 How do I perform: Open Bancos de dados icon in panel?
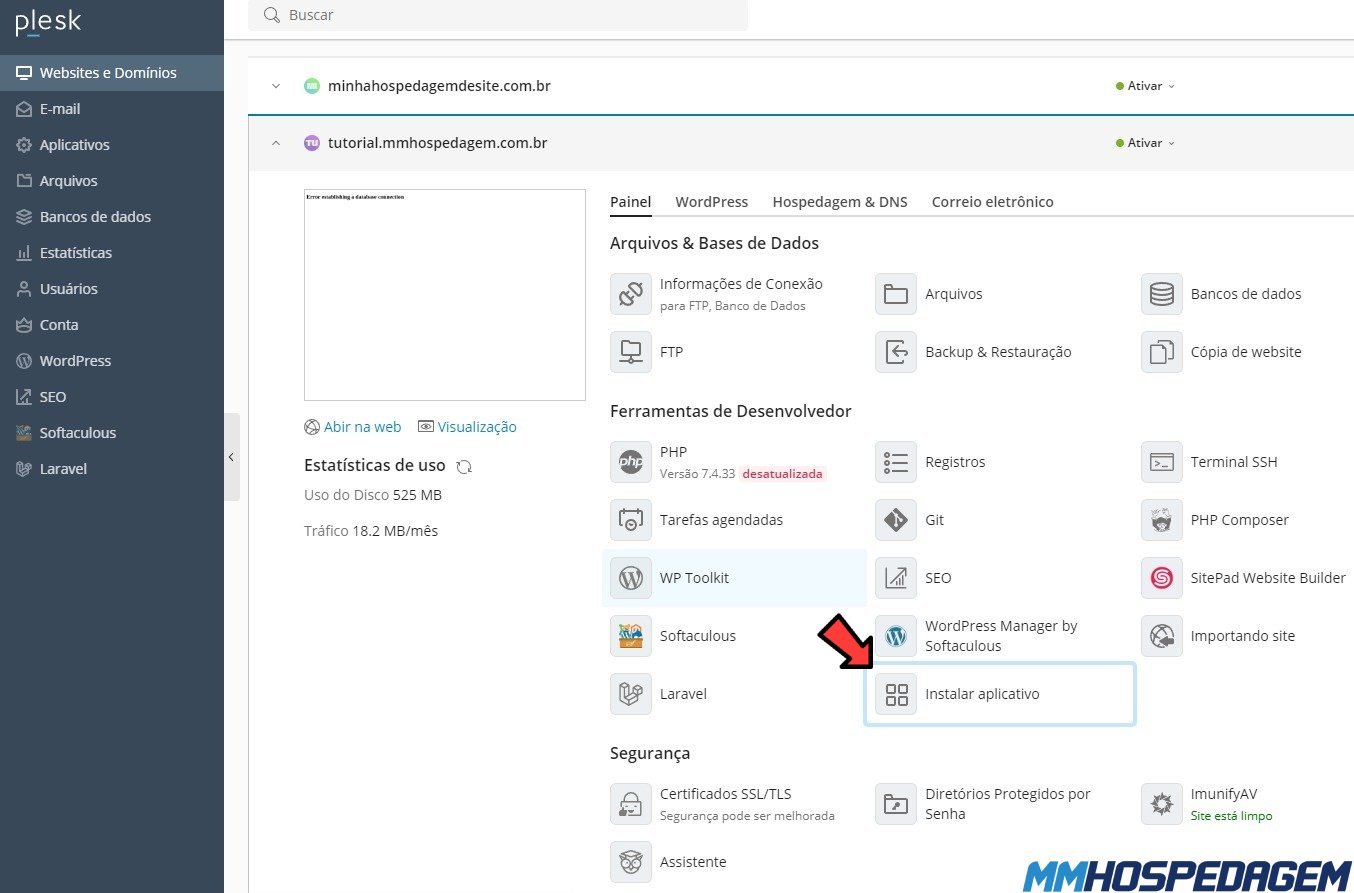click(x=1161, y=294)
